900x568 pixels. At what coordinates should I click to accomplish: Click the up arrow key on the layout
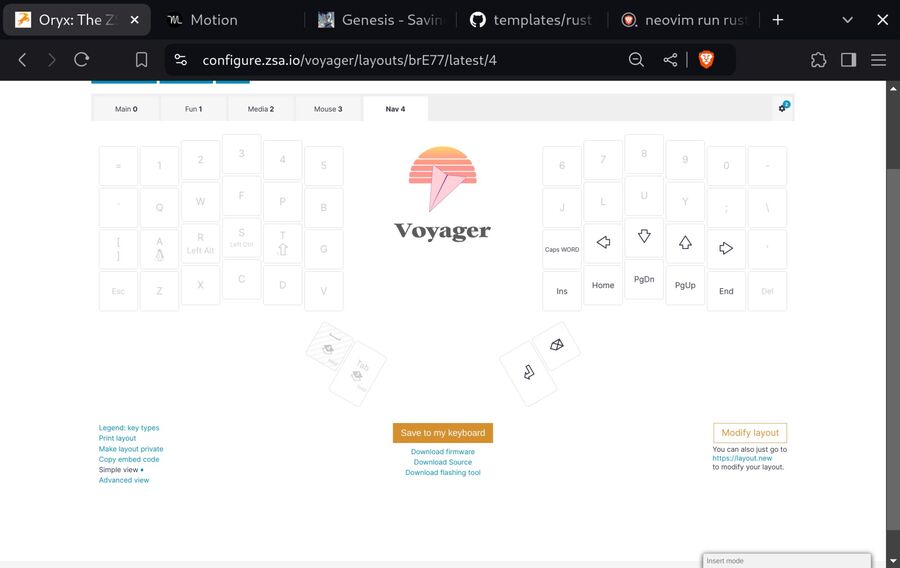pyautogui.click(x=685, y=243)
